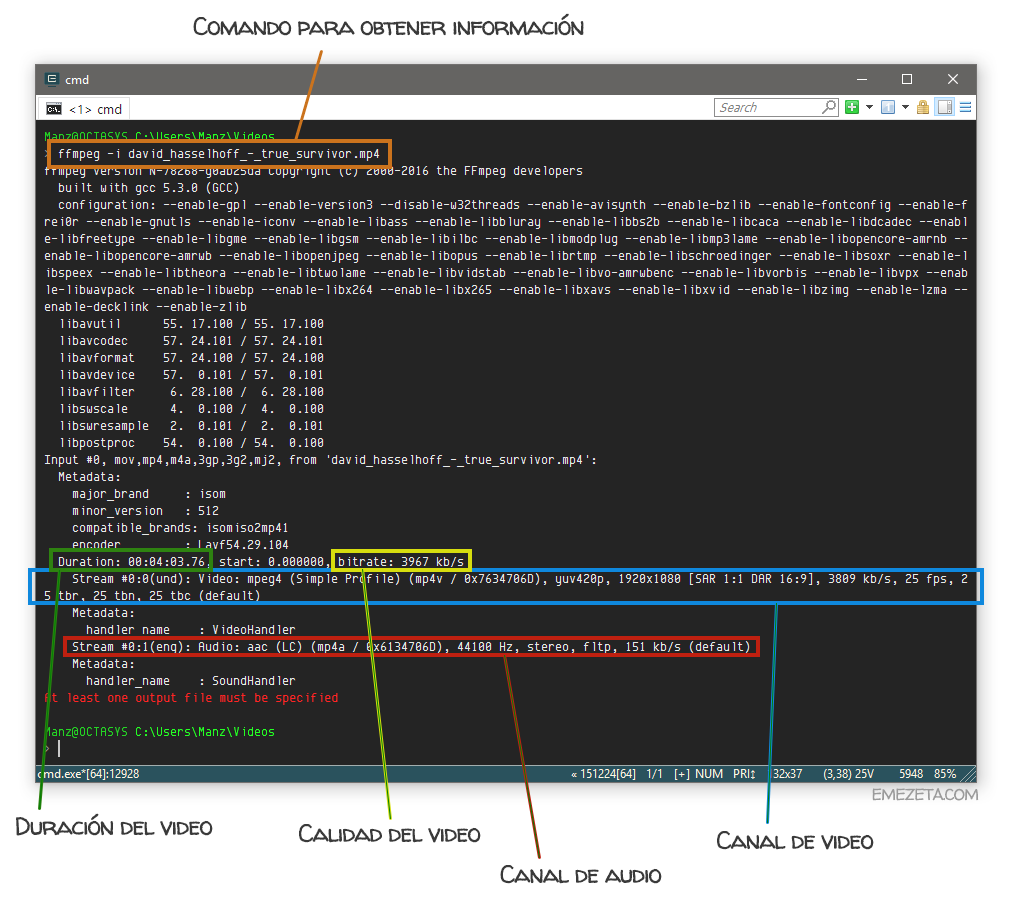
Task: Click the 'ffmpeg -i david_hasselhoff_-_true_survivor.mp4' command line
Action: point(219,154)
